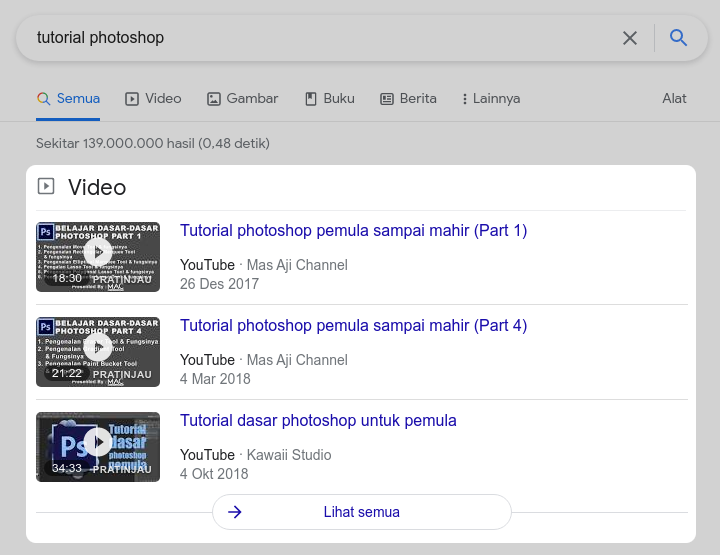
Task: Go to the Buku tab
Action: click(x=329, y=99)
